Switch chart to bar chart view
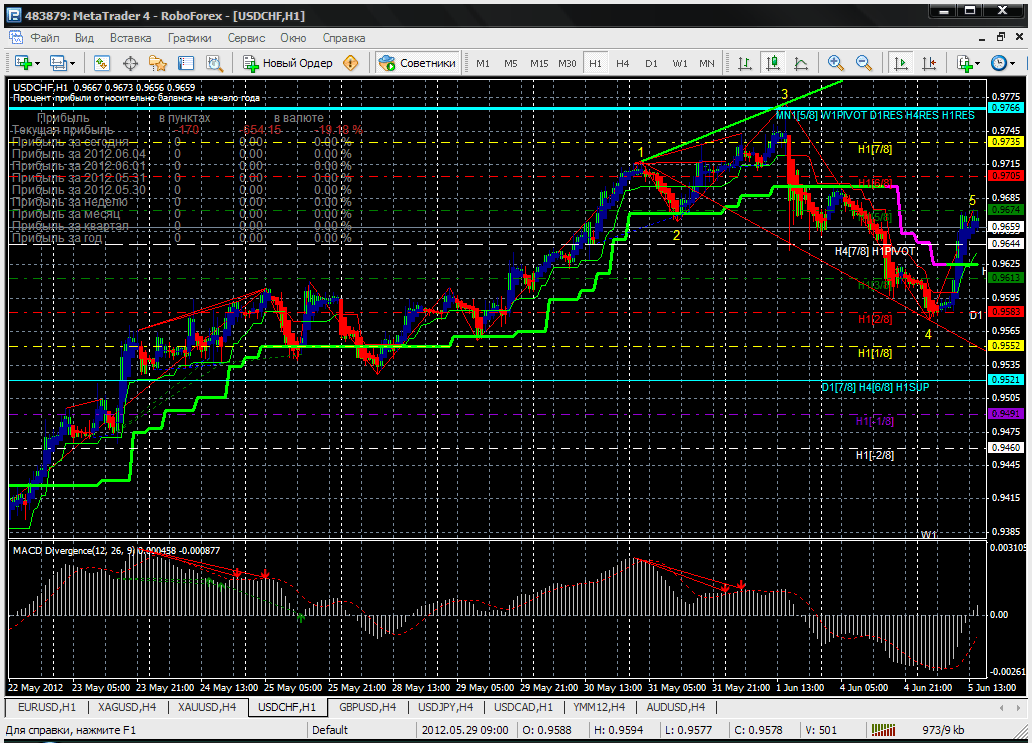The image size is (1032, 743). 745,63
